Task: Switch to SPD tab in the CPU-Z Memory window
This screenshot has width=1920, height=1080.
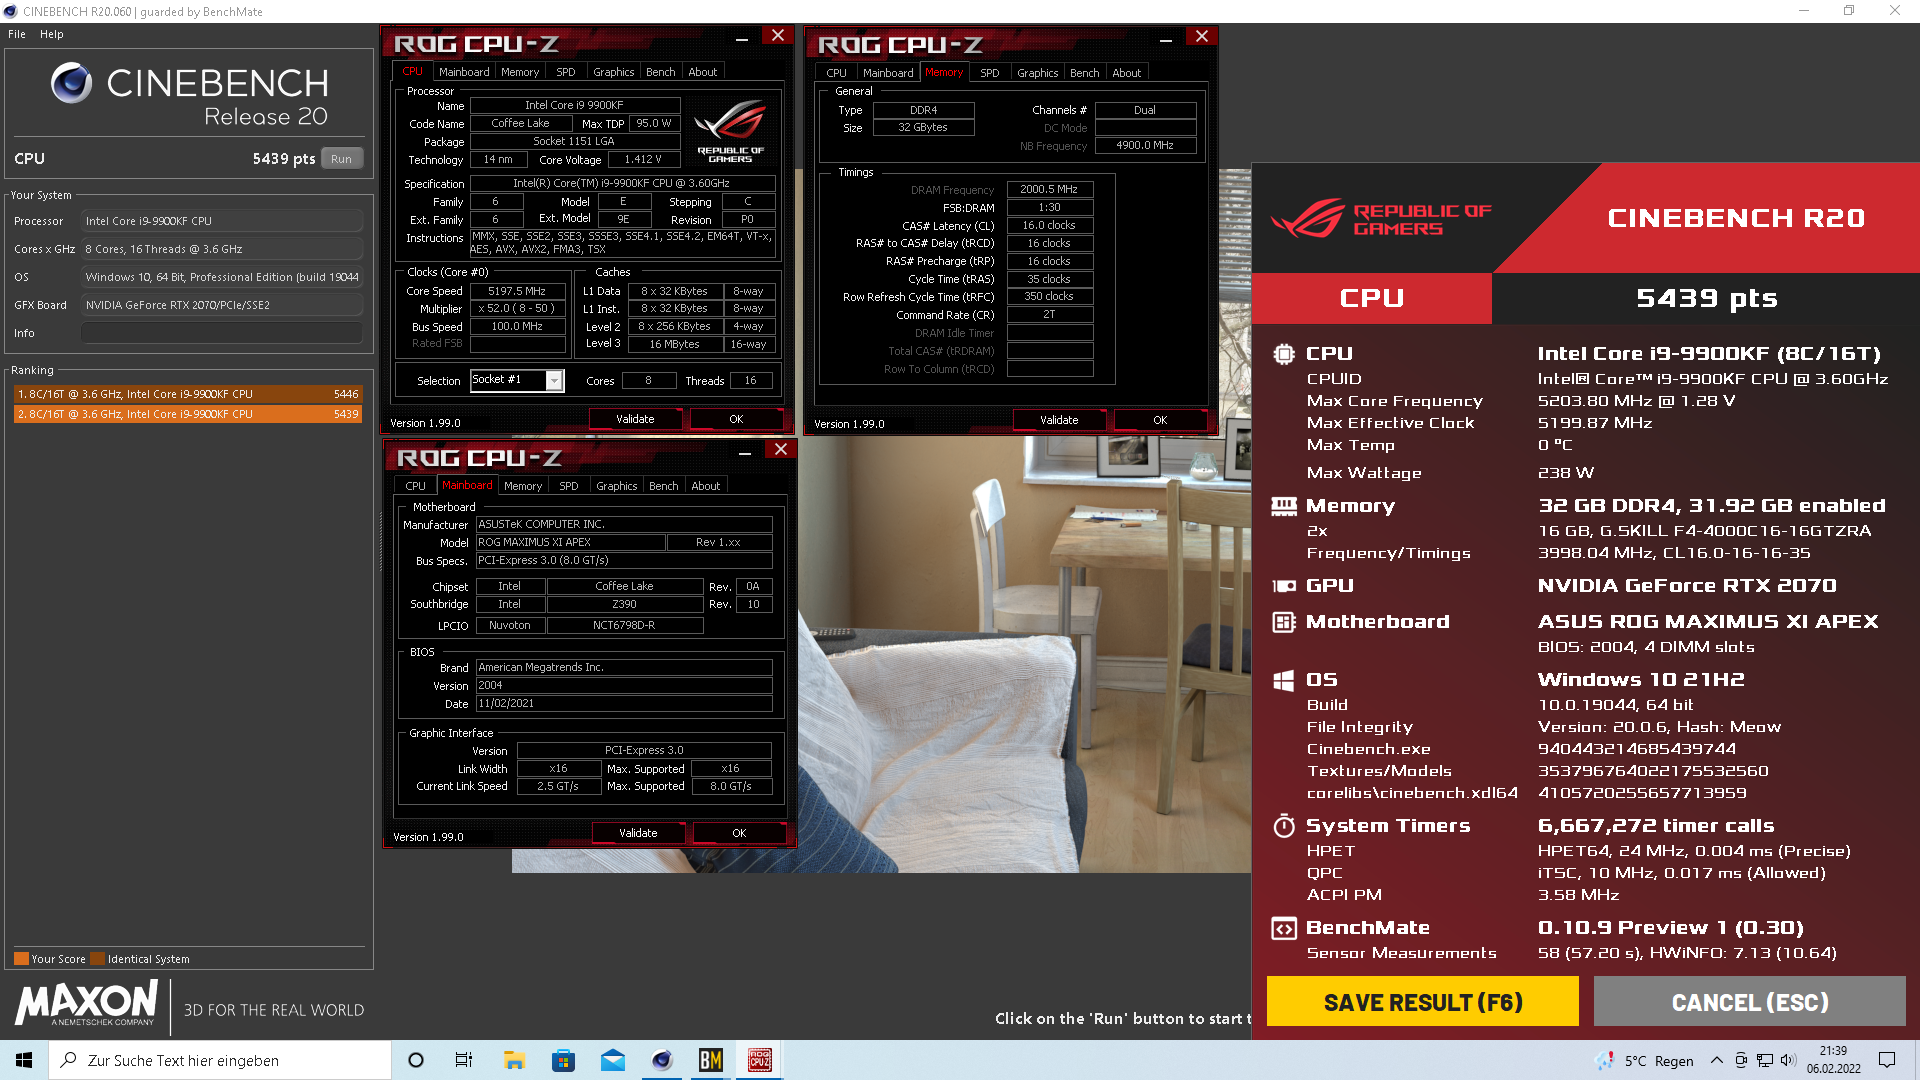Action: coord(989,73)
